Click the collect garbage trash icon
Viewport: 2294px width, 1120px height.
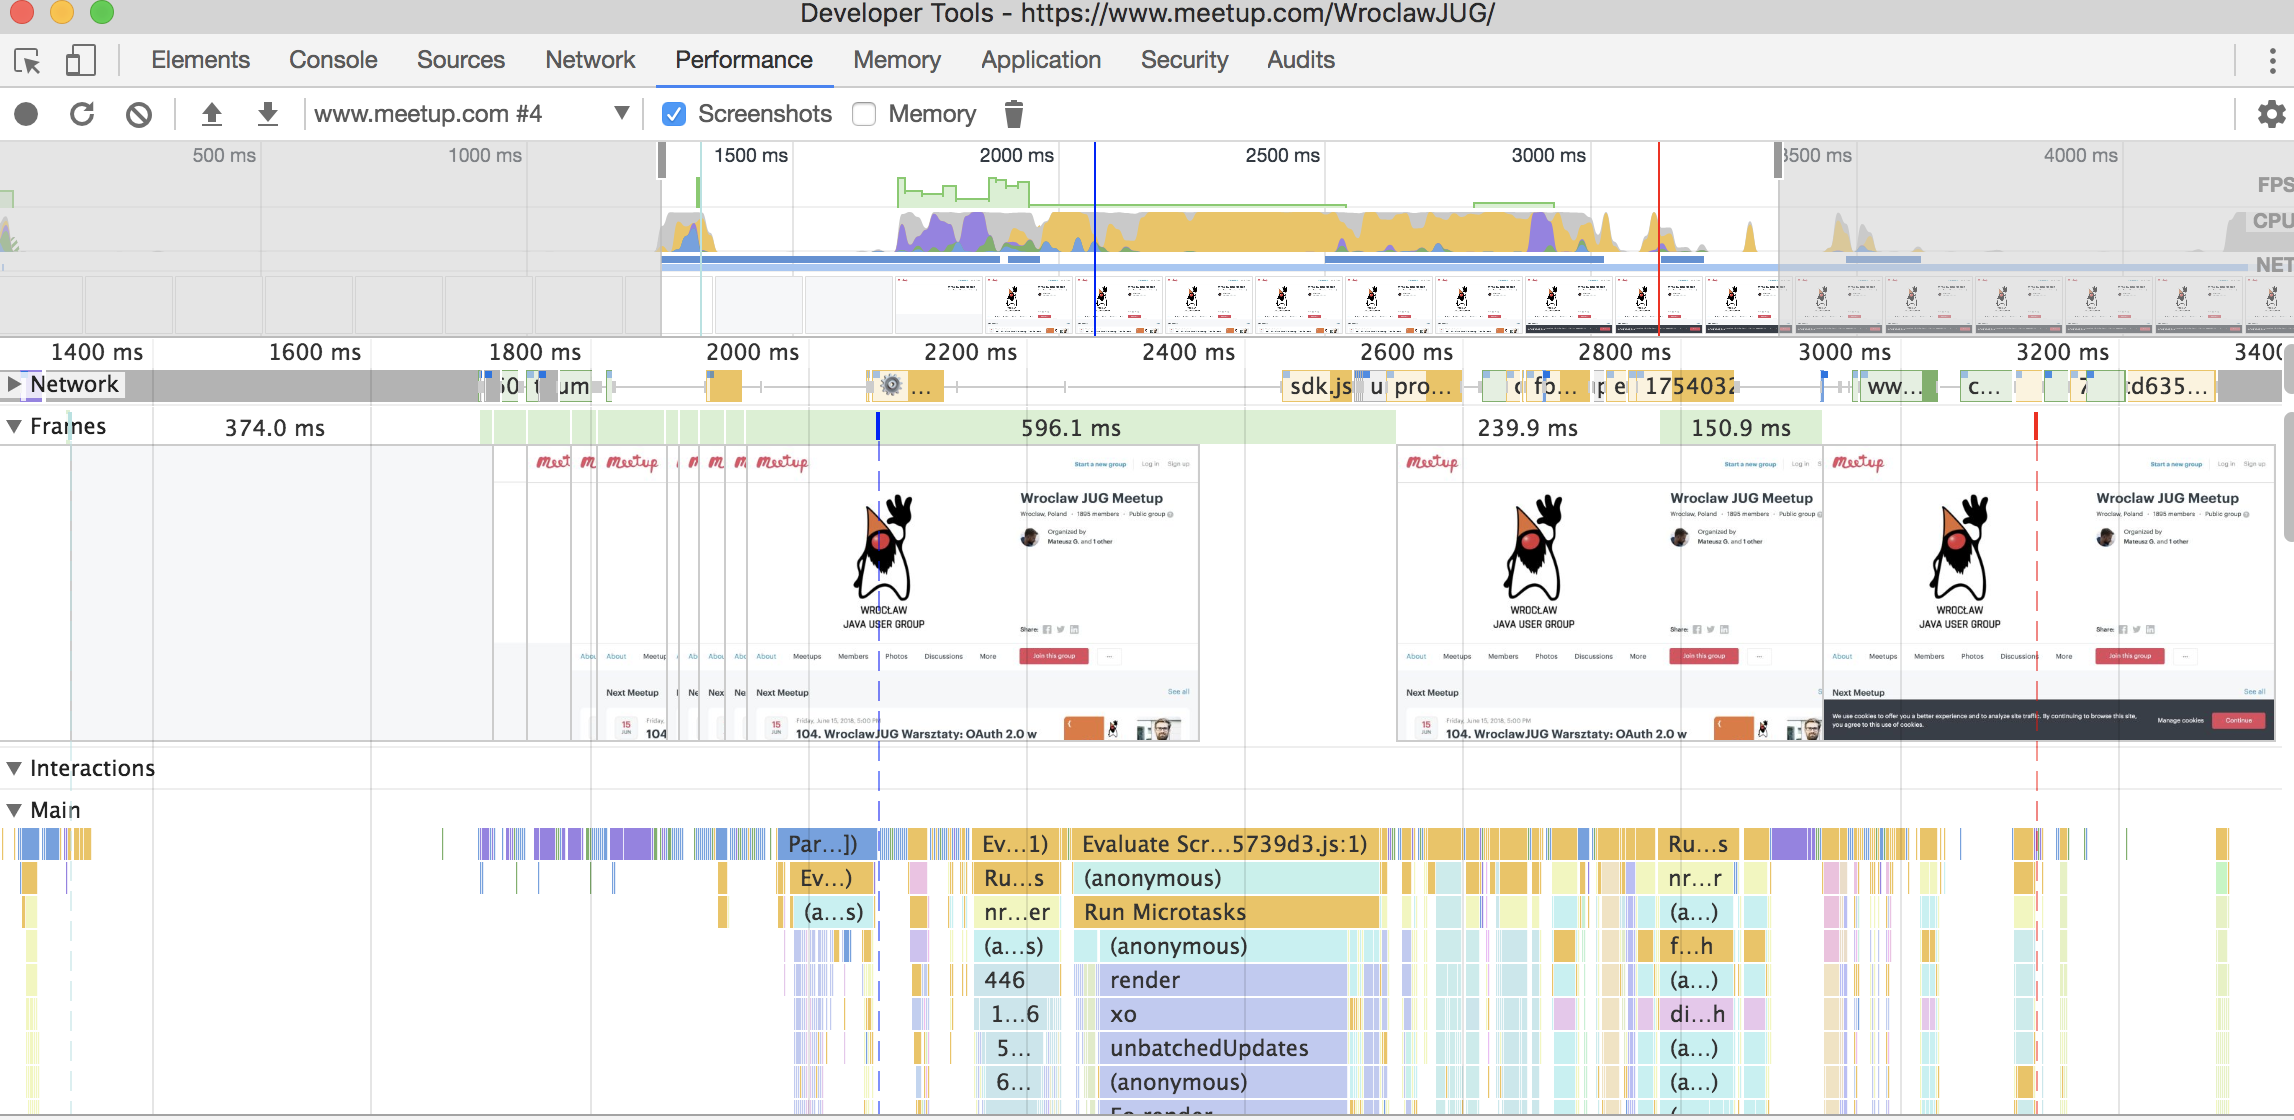coord(1013,114)
